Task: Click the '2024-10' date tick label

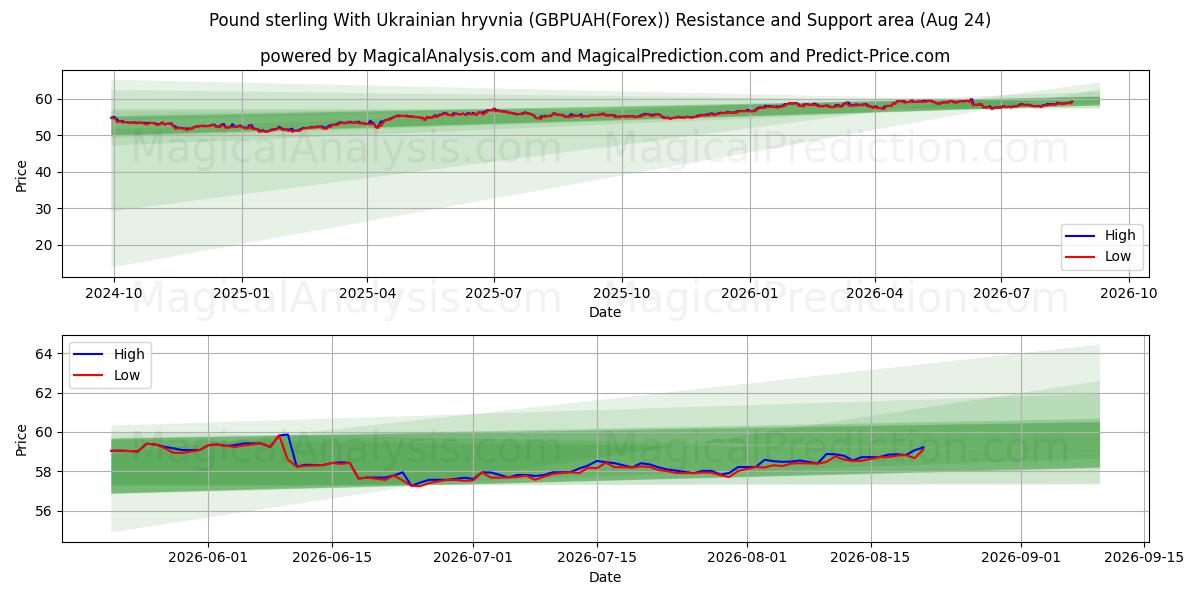Action: (x=114, y=295)
